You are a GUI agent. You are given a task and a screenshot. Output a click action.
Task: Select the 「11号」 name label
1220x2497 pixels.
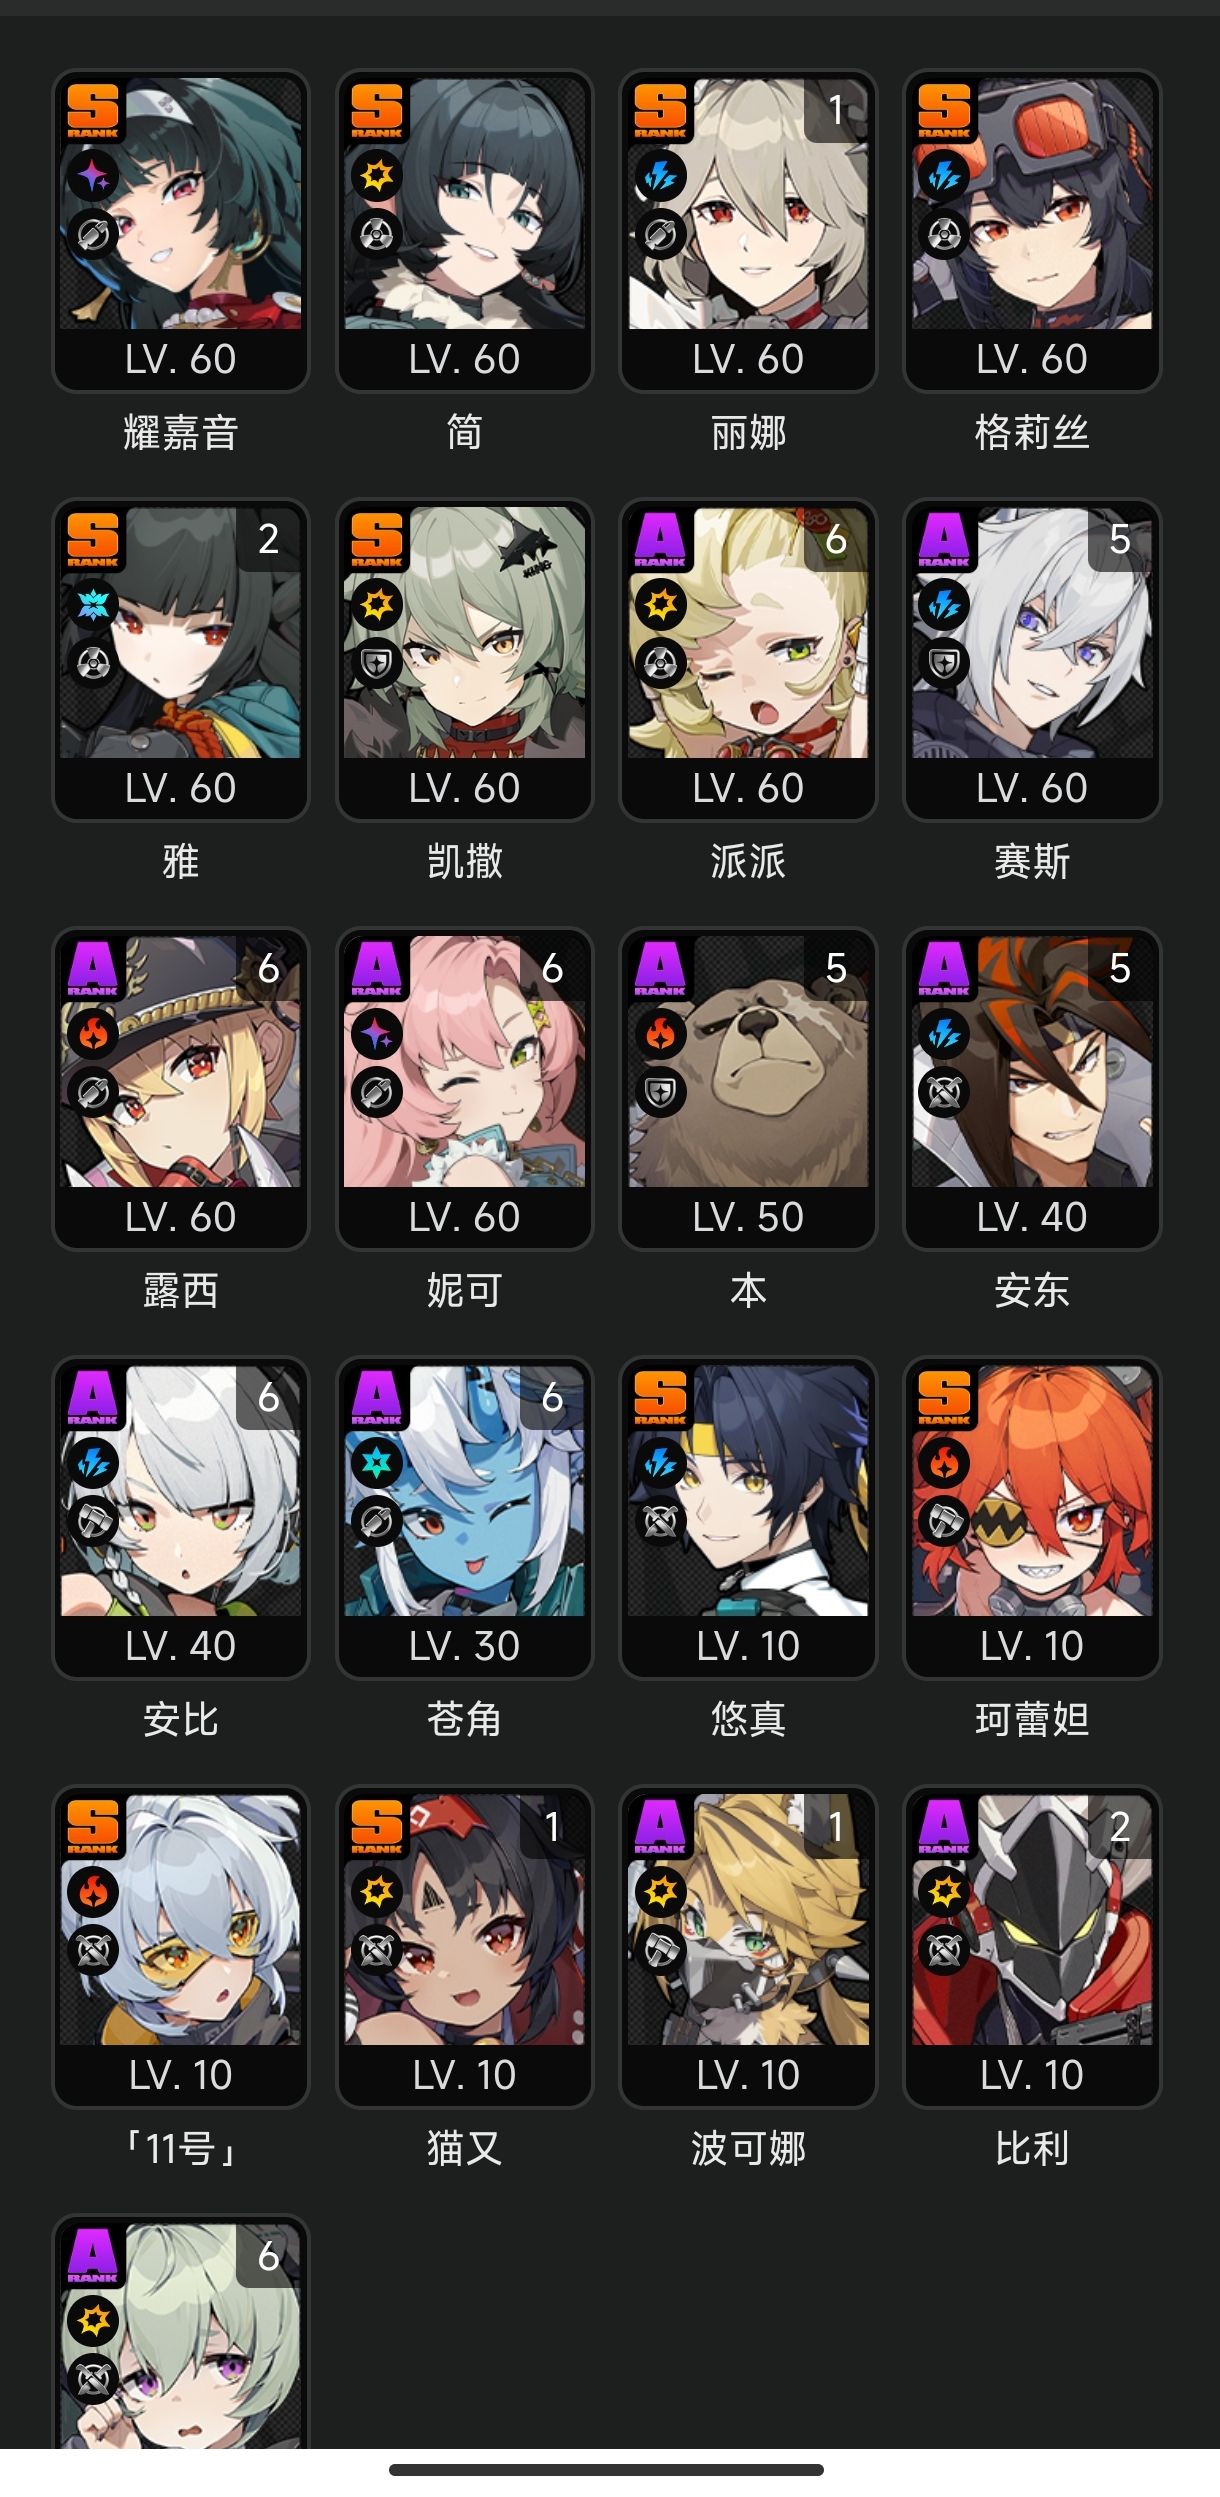[180, 2148]
